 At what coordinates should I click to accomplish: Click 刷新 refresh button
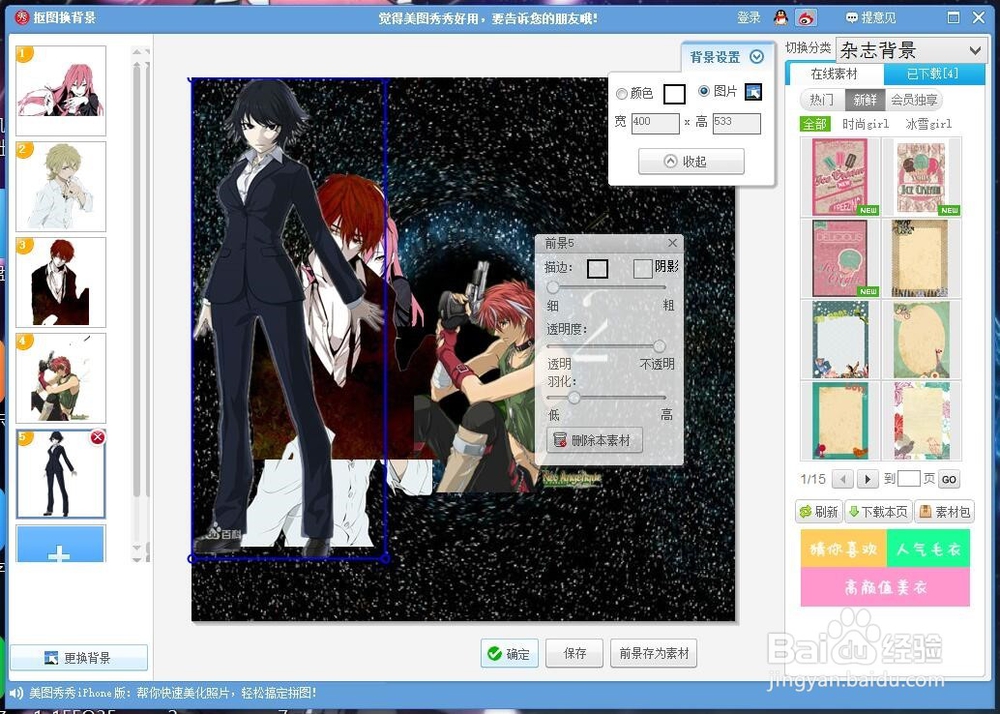[x=819, y=511]
